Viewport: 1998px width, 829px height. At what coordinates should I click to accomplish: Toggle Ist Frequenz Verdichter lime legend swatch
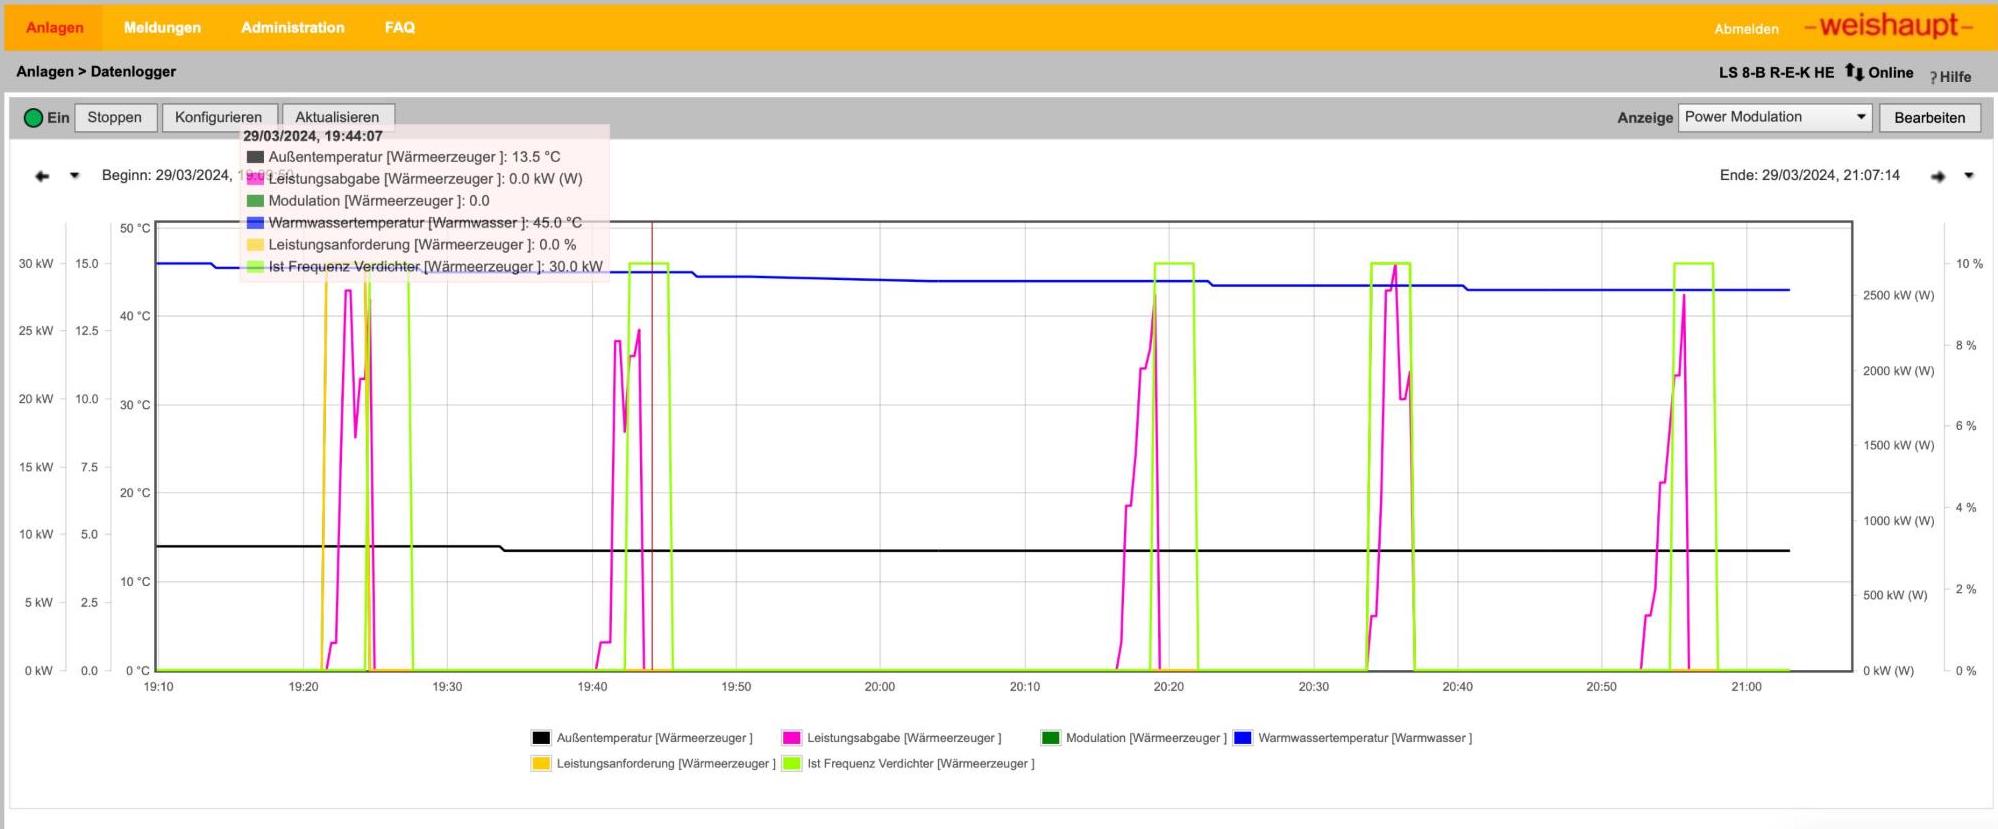(792, 764)
